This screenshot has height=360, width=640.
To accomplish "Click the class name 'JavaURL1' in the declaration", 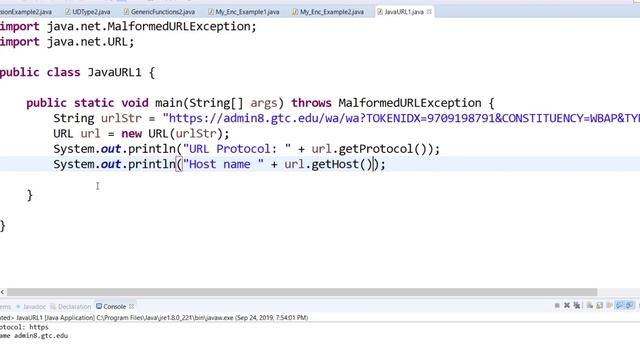I will (114, 73).
